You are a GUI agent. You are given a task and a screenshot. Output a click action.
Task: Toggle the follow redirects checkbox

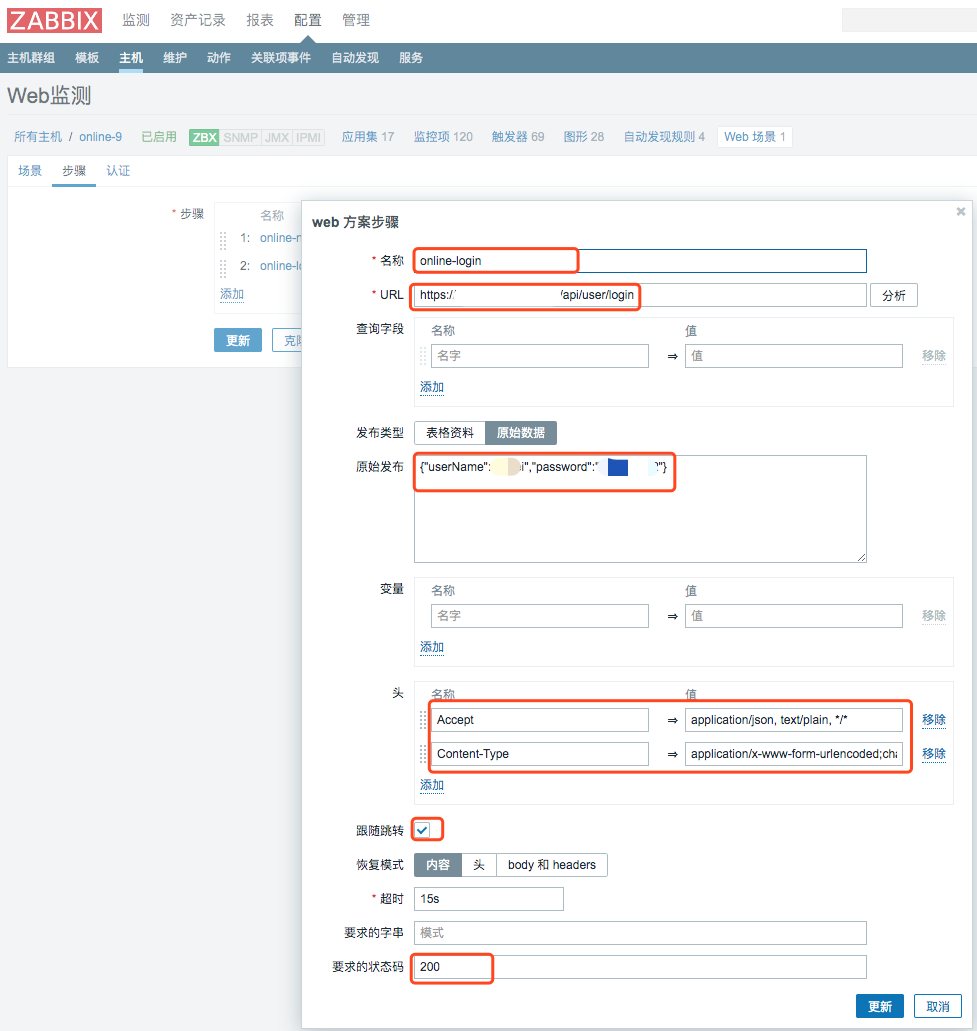423,830
